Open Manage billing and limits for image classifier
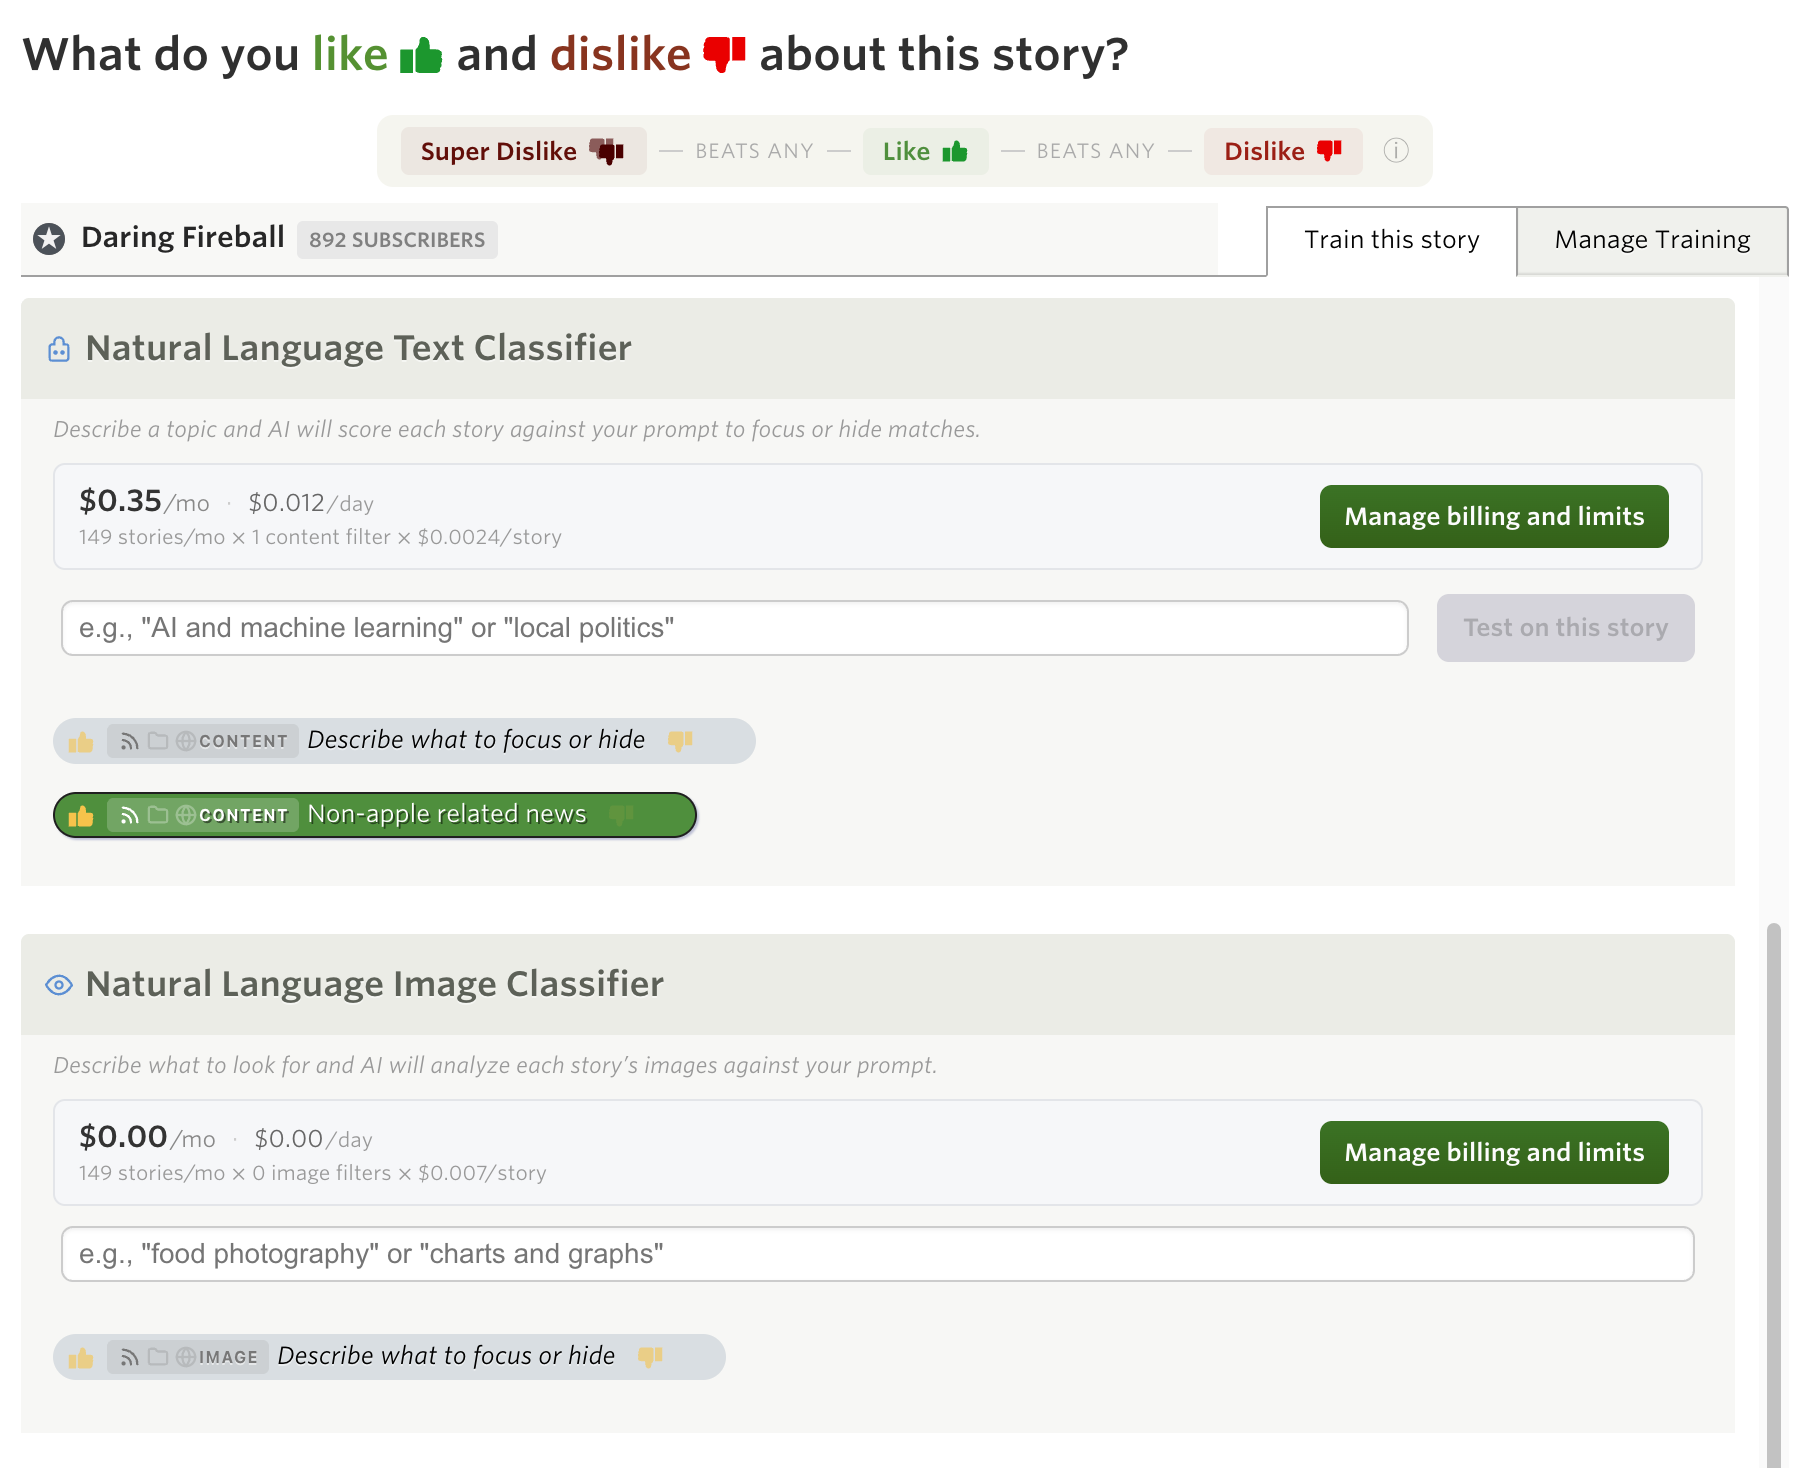 [x=1493, y=1153]
